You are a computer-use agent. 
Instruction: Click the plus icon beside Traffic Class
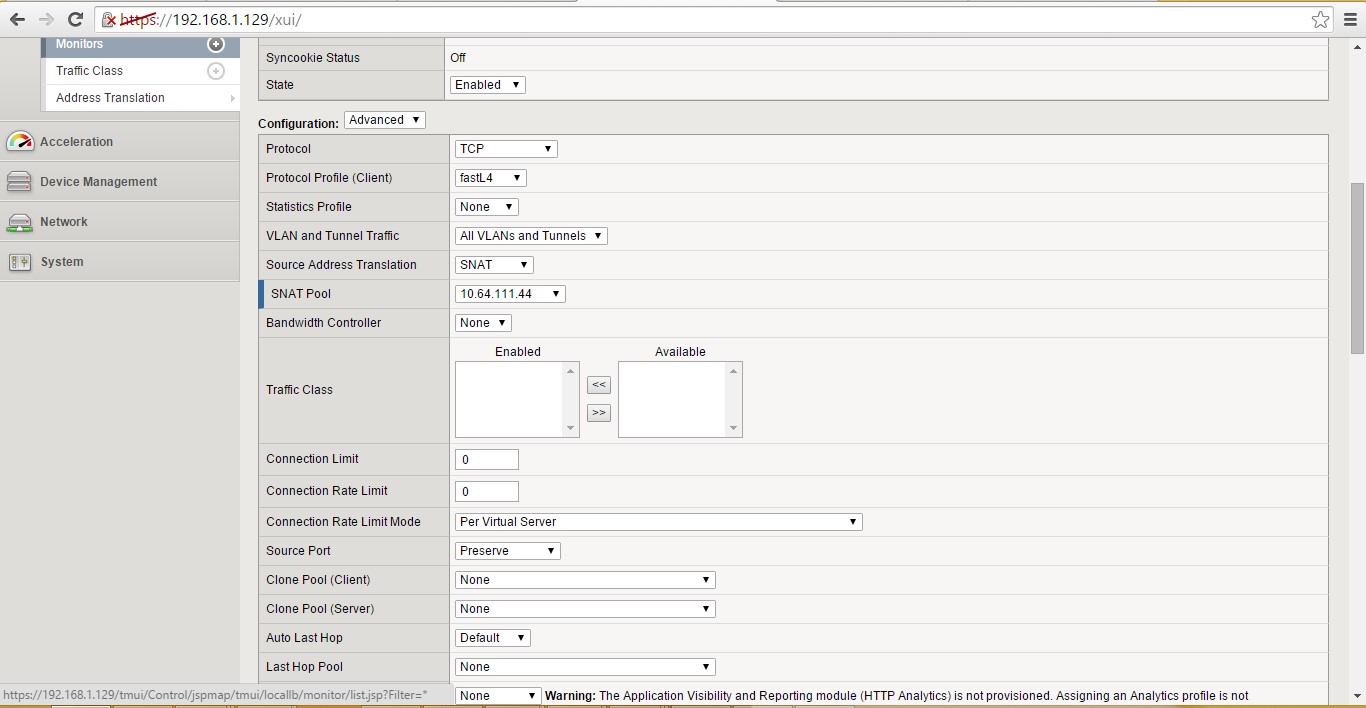click(x=216, y=70)
